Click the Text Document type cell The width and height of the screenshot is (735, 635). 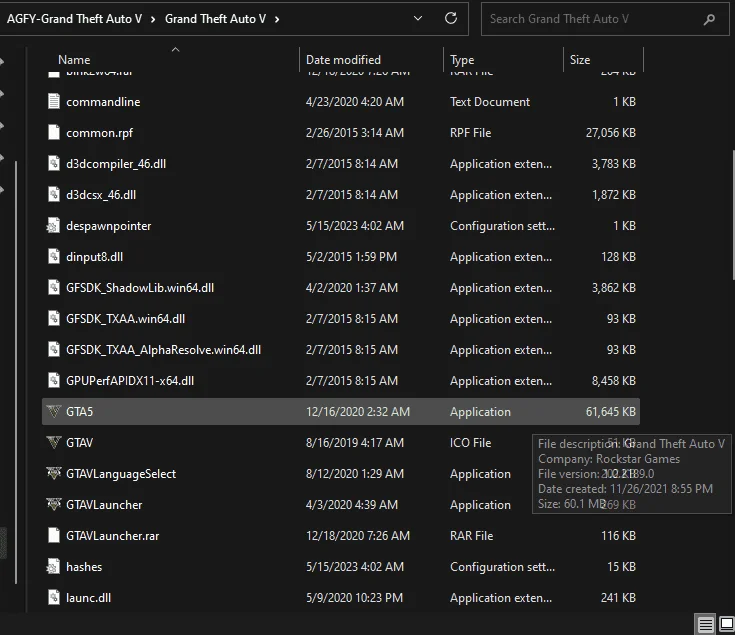pos(490,102)
